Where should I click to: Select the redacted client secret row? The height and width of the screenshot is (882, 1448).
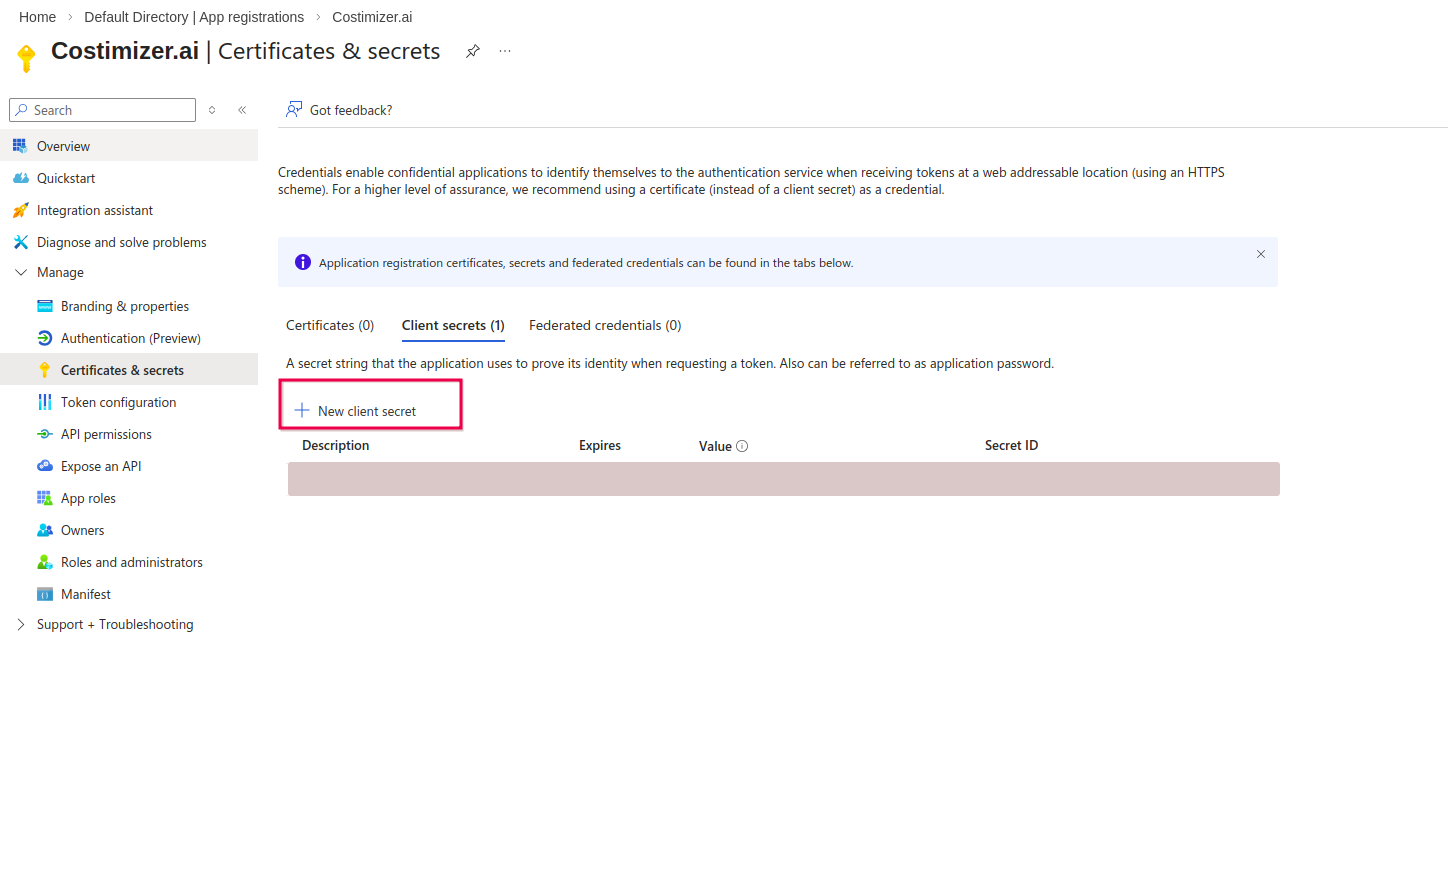784,479
